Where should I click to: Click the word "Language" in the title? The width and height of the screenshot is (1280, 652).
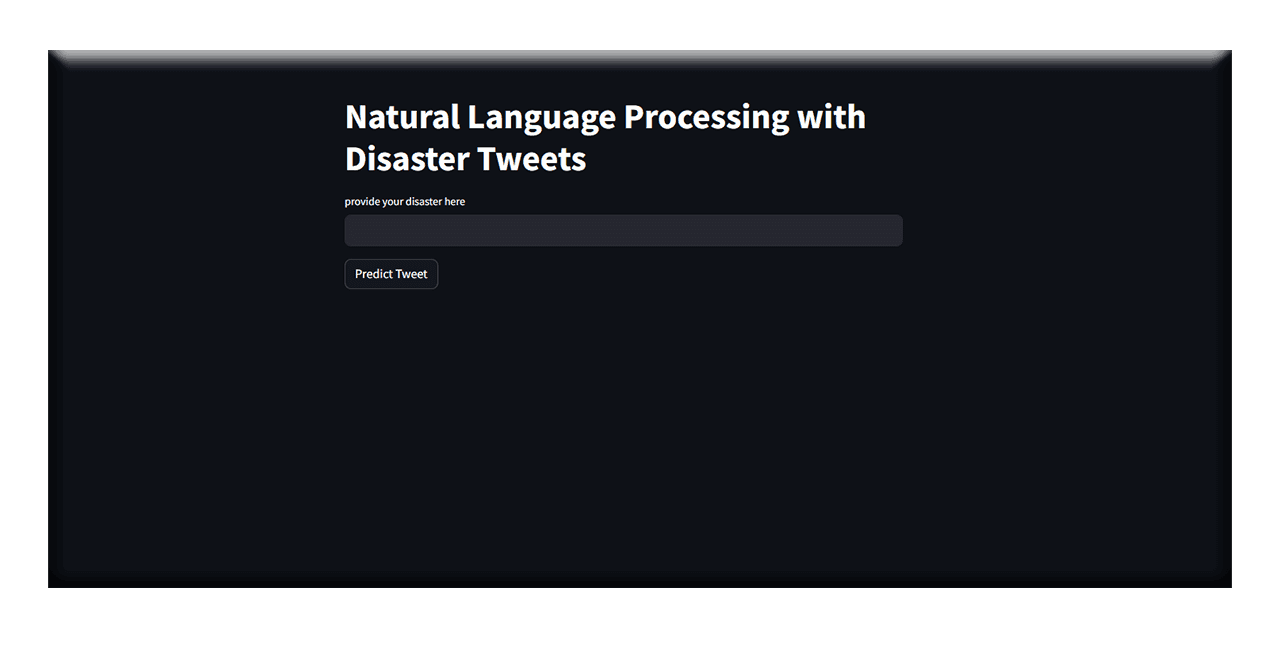click(x=541, y=117)
